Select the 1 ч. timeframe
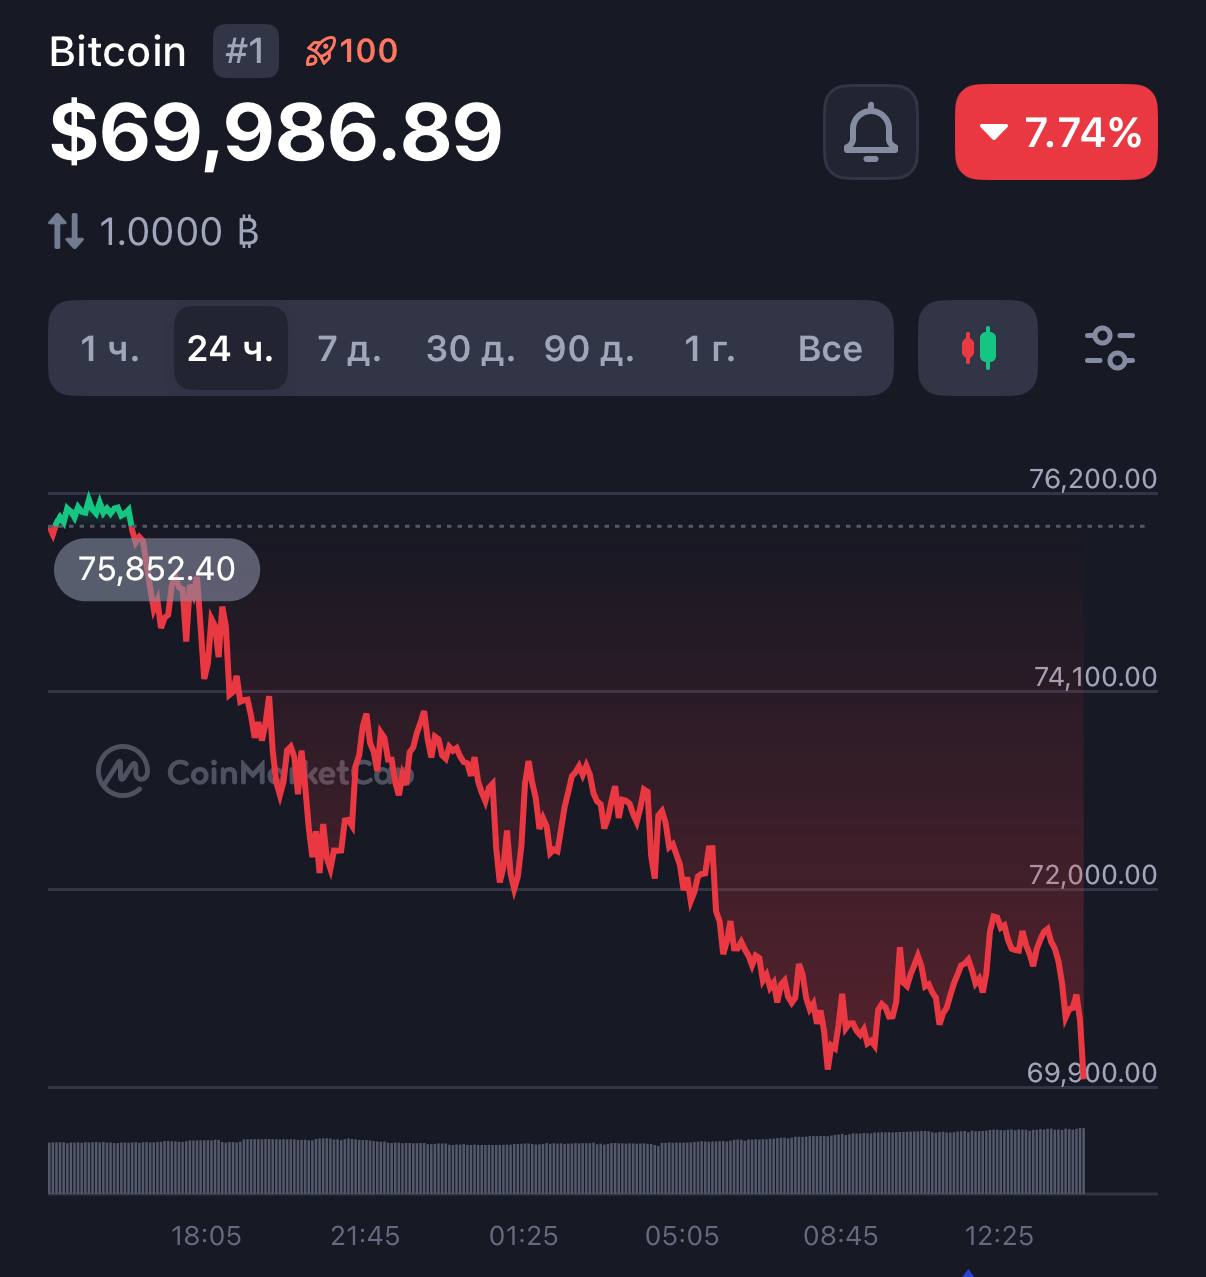Viewport: 1206px width, 1277px height. tap(110, 348)
